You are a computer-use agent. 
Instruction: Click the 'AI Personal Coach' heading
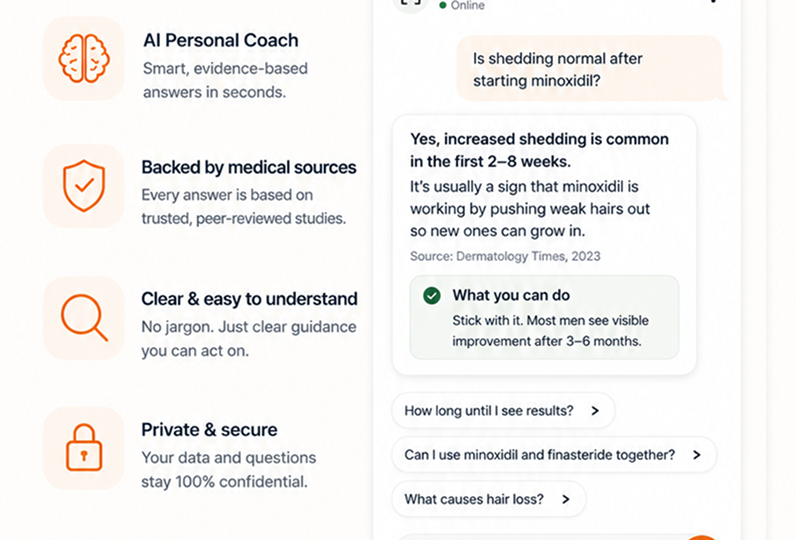[x=221, y=40]
